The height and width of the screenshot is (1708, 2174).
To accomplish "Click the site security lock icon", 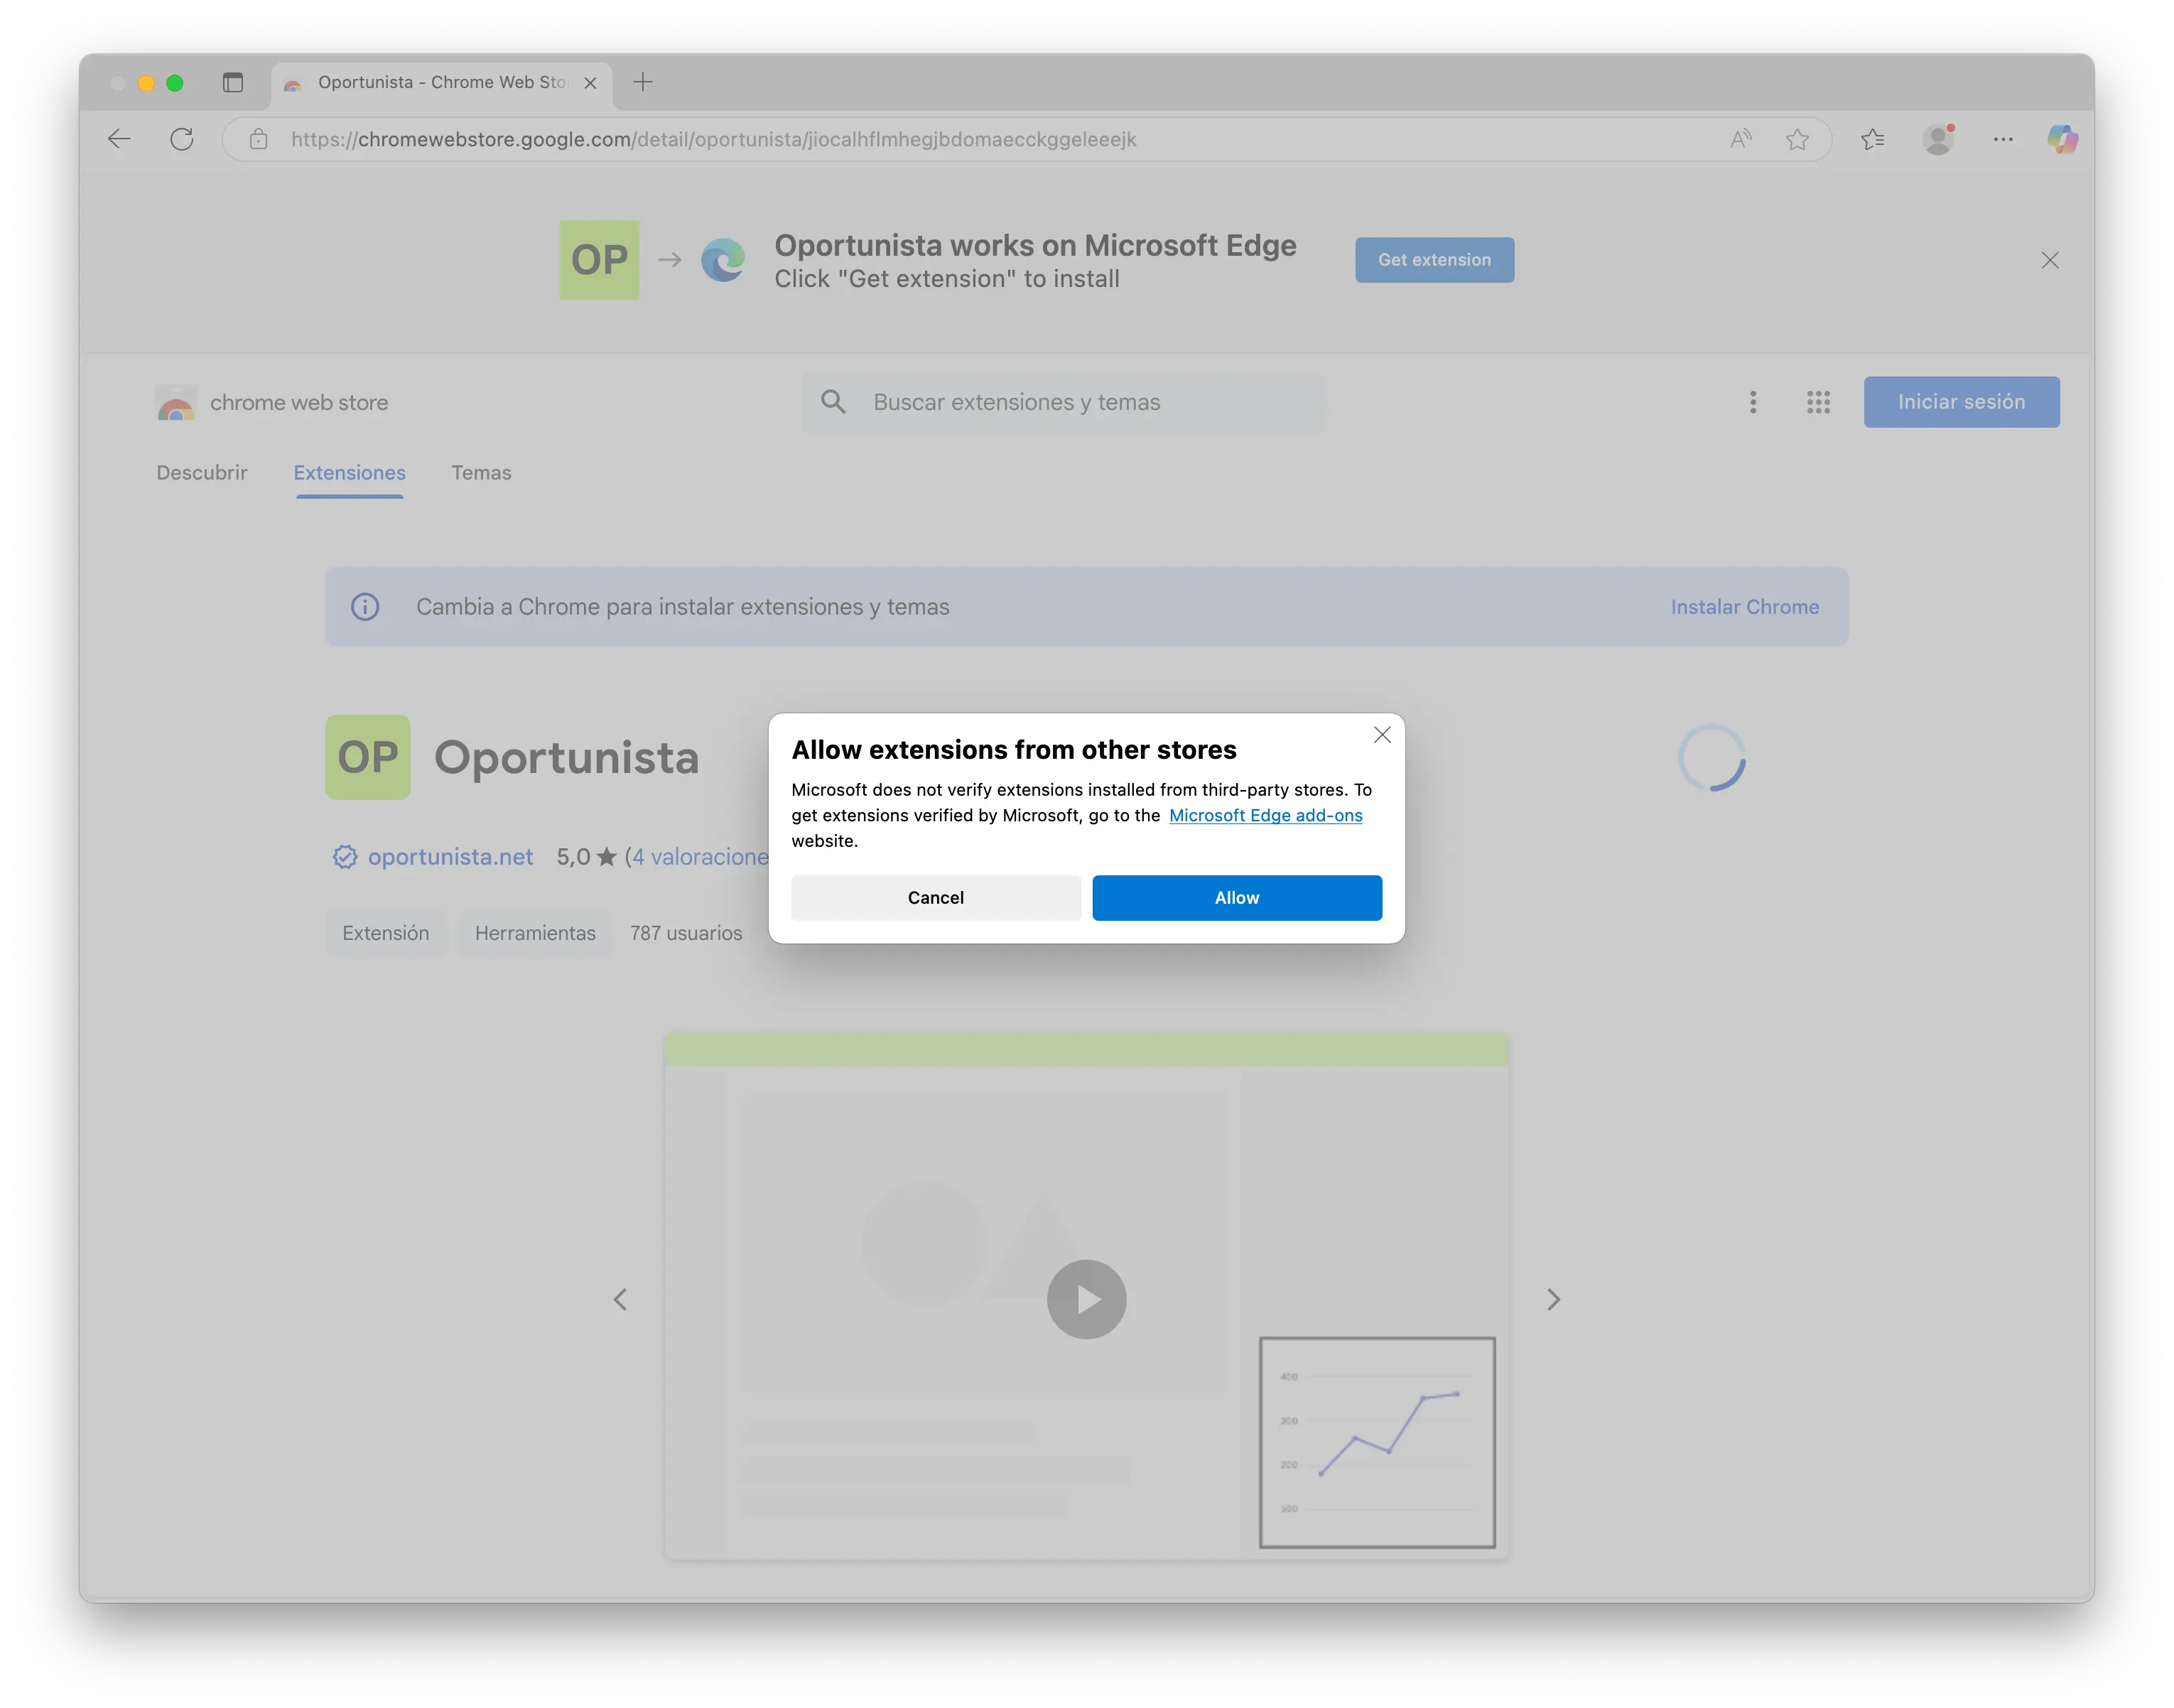I will 258,140.
